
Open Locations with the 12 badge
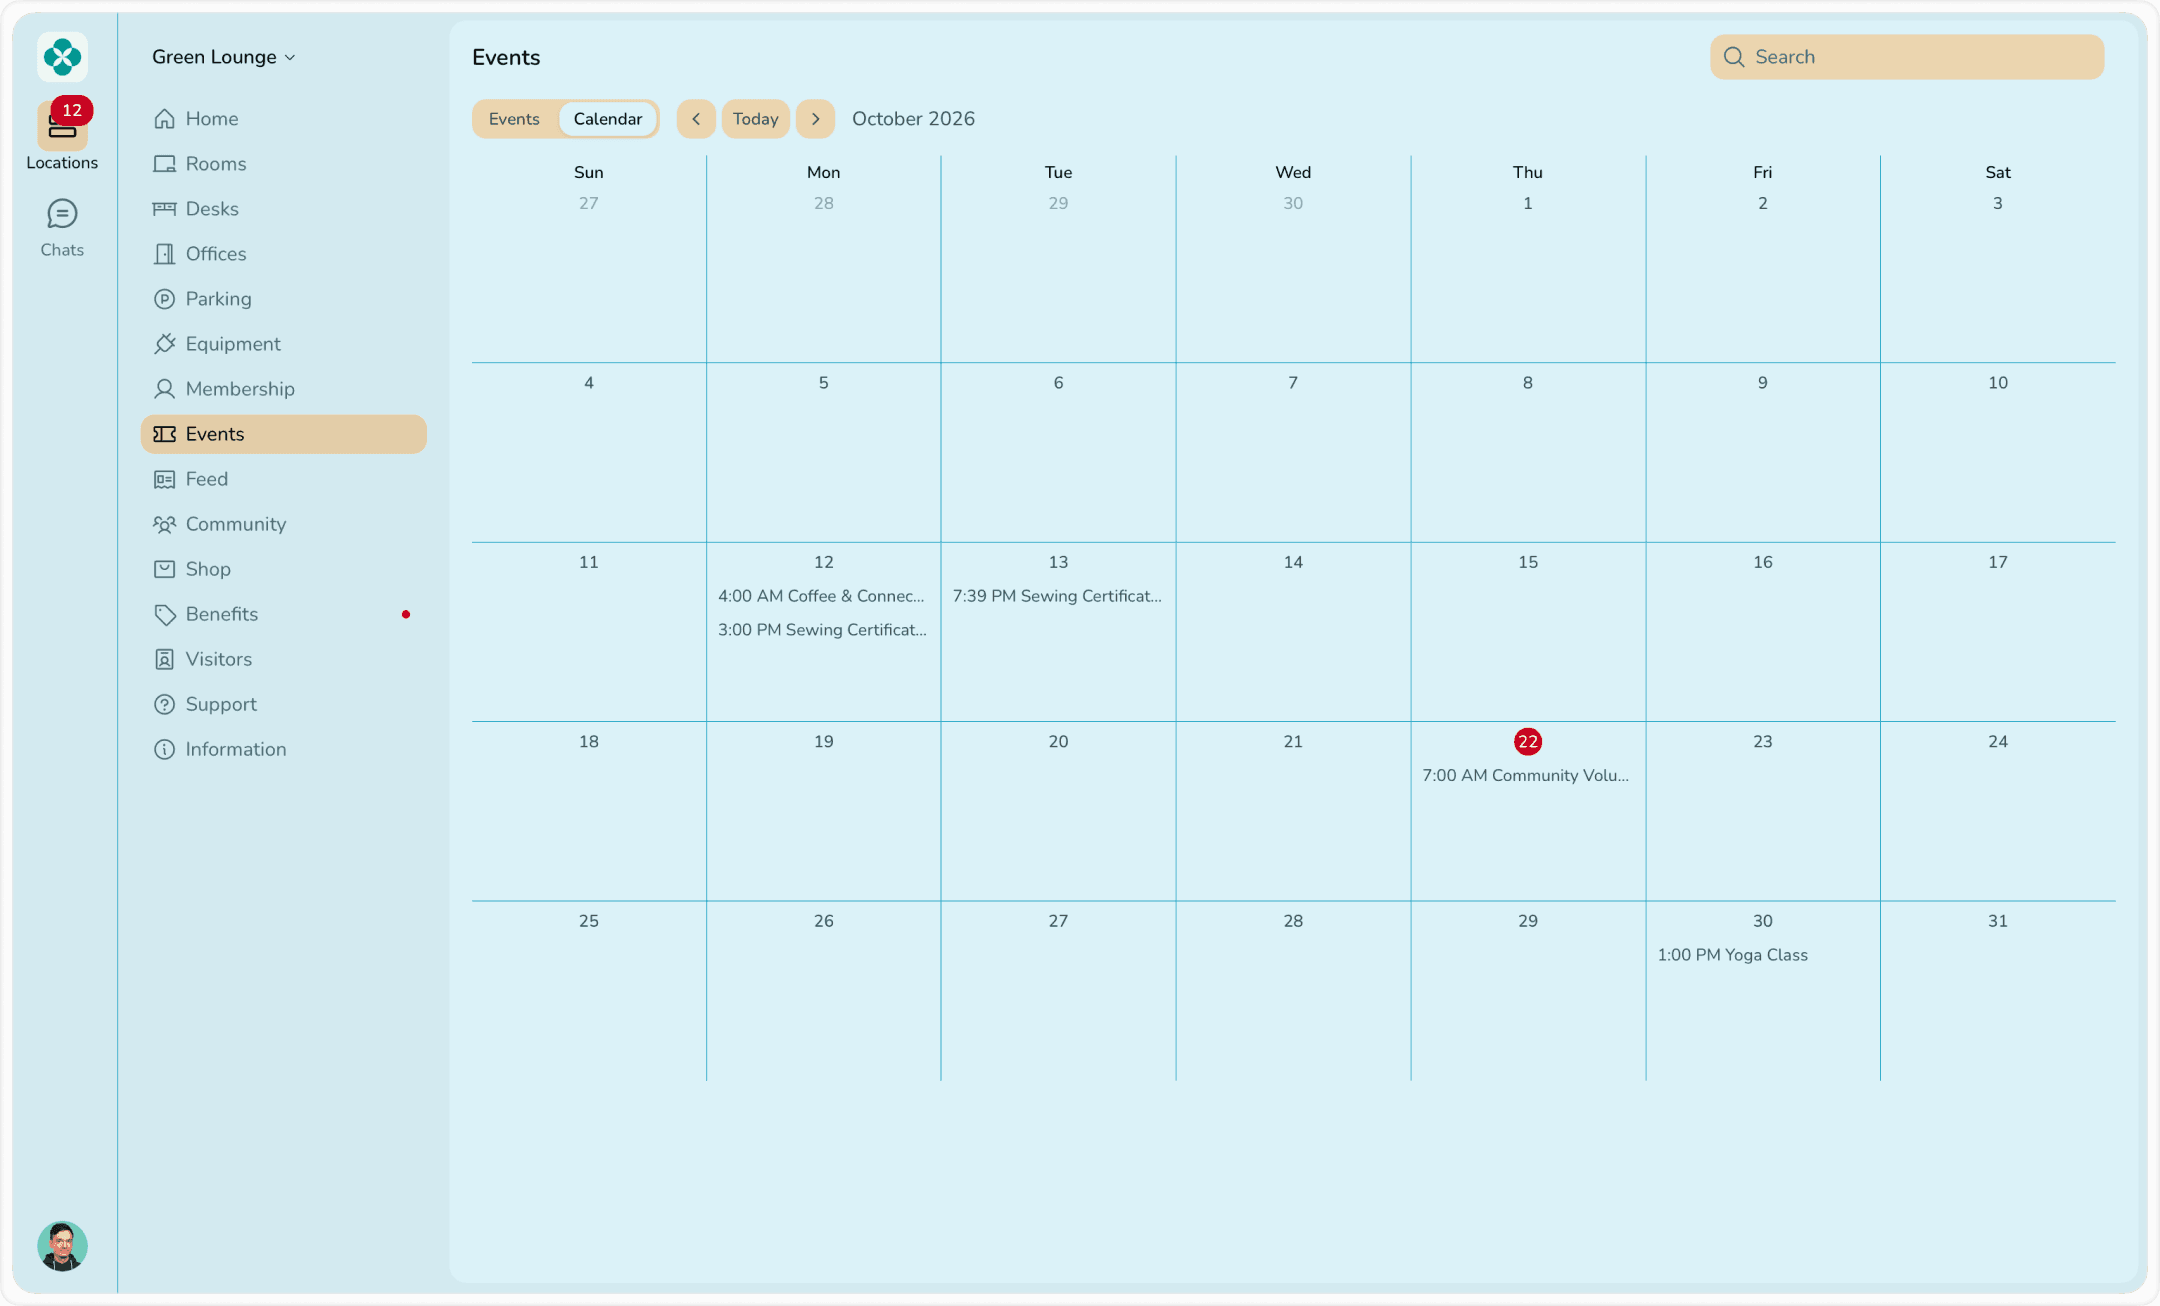coord(62,136)
